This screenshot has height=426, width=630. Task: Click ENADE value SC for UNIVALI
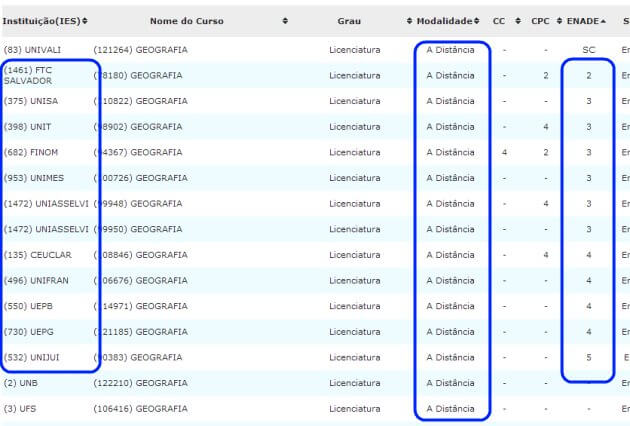point(589,50)
